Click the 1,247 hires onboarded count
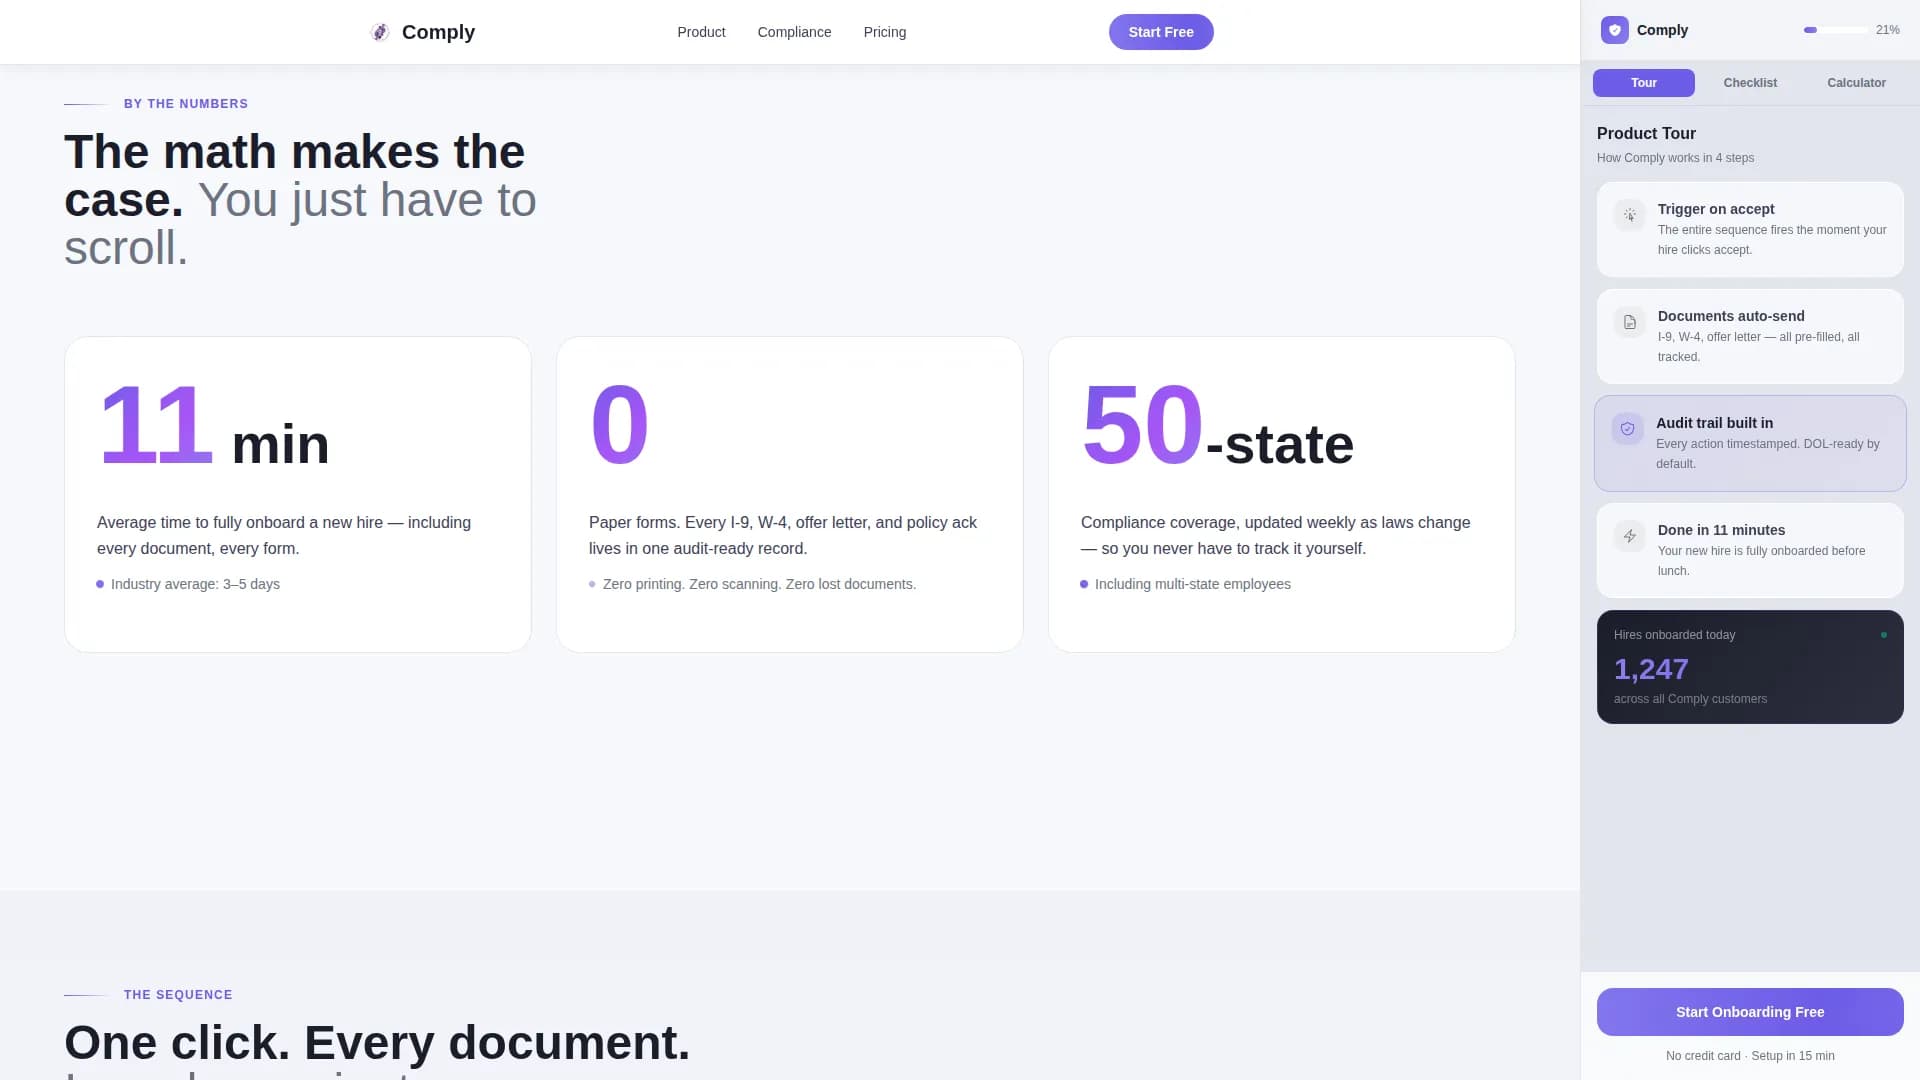1920x1080 pixels. point(1651,668)
